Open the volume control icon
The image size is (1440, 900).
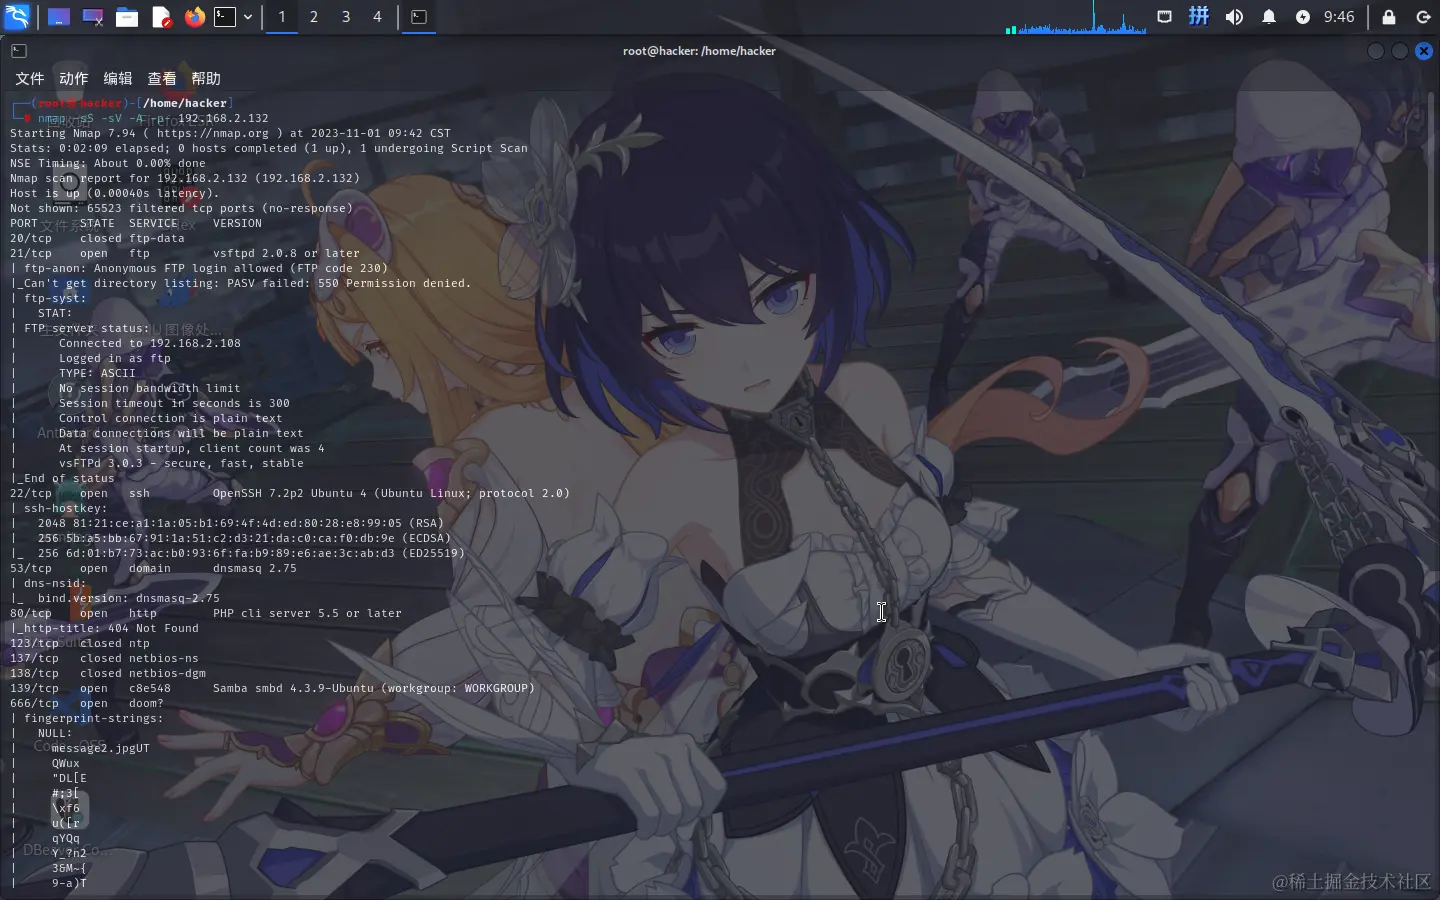click(1234, 17)
